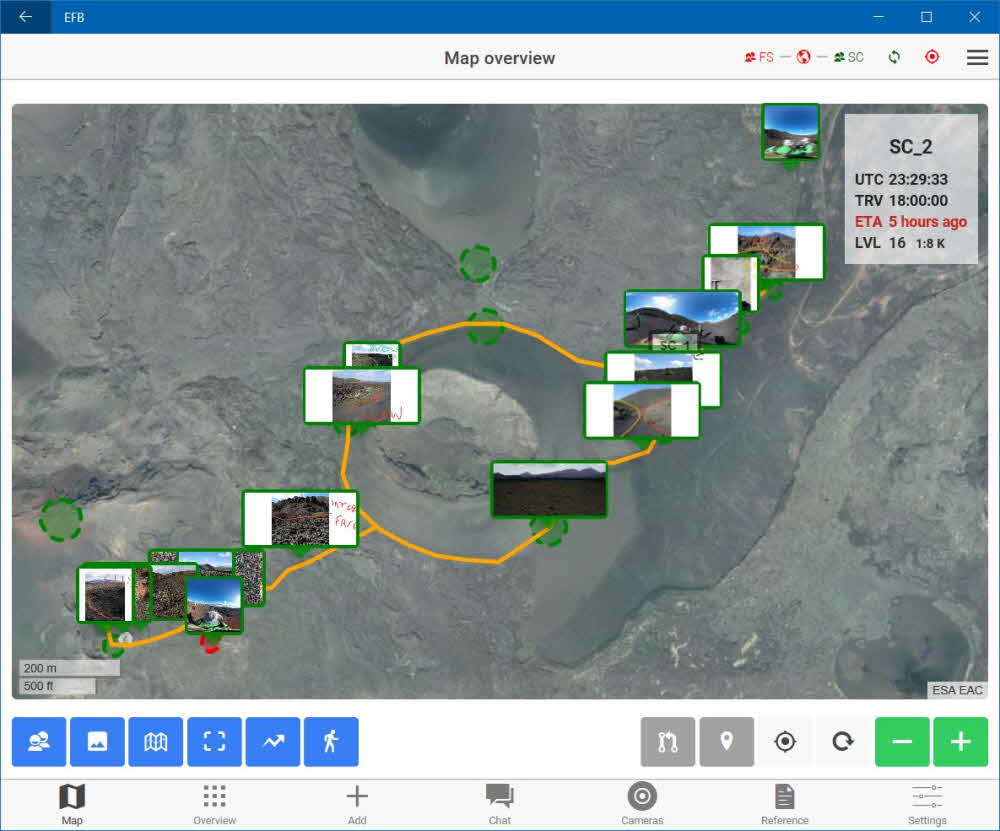Image resolution: width=1000 pixels, height=831 pixels.
Task: Click the gray route path button
Action: coord(668,742)
